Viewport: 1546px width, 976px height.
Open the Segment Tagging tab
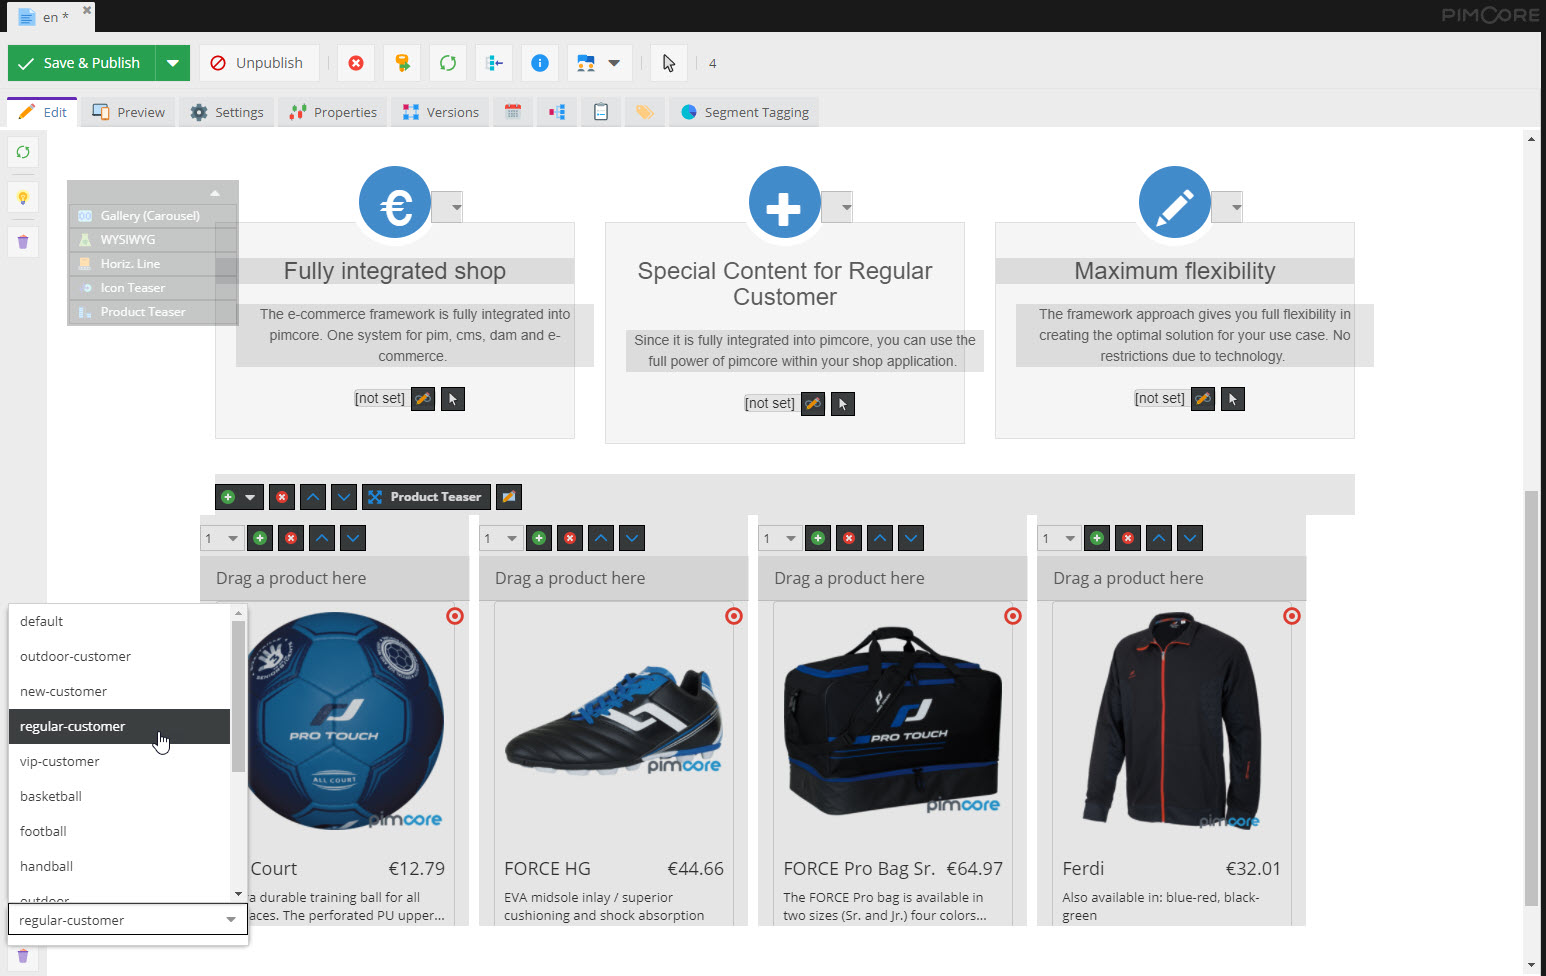click(745, 112)
